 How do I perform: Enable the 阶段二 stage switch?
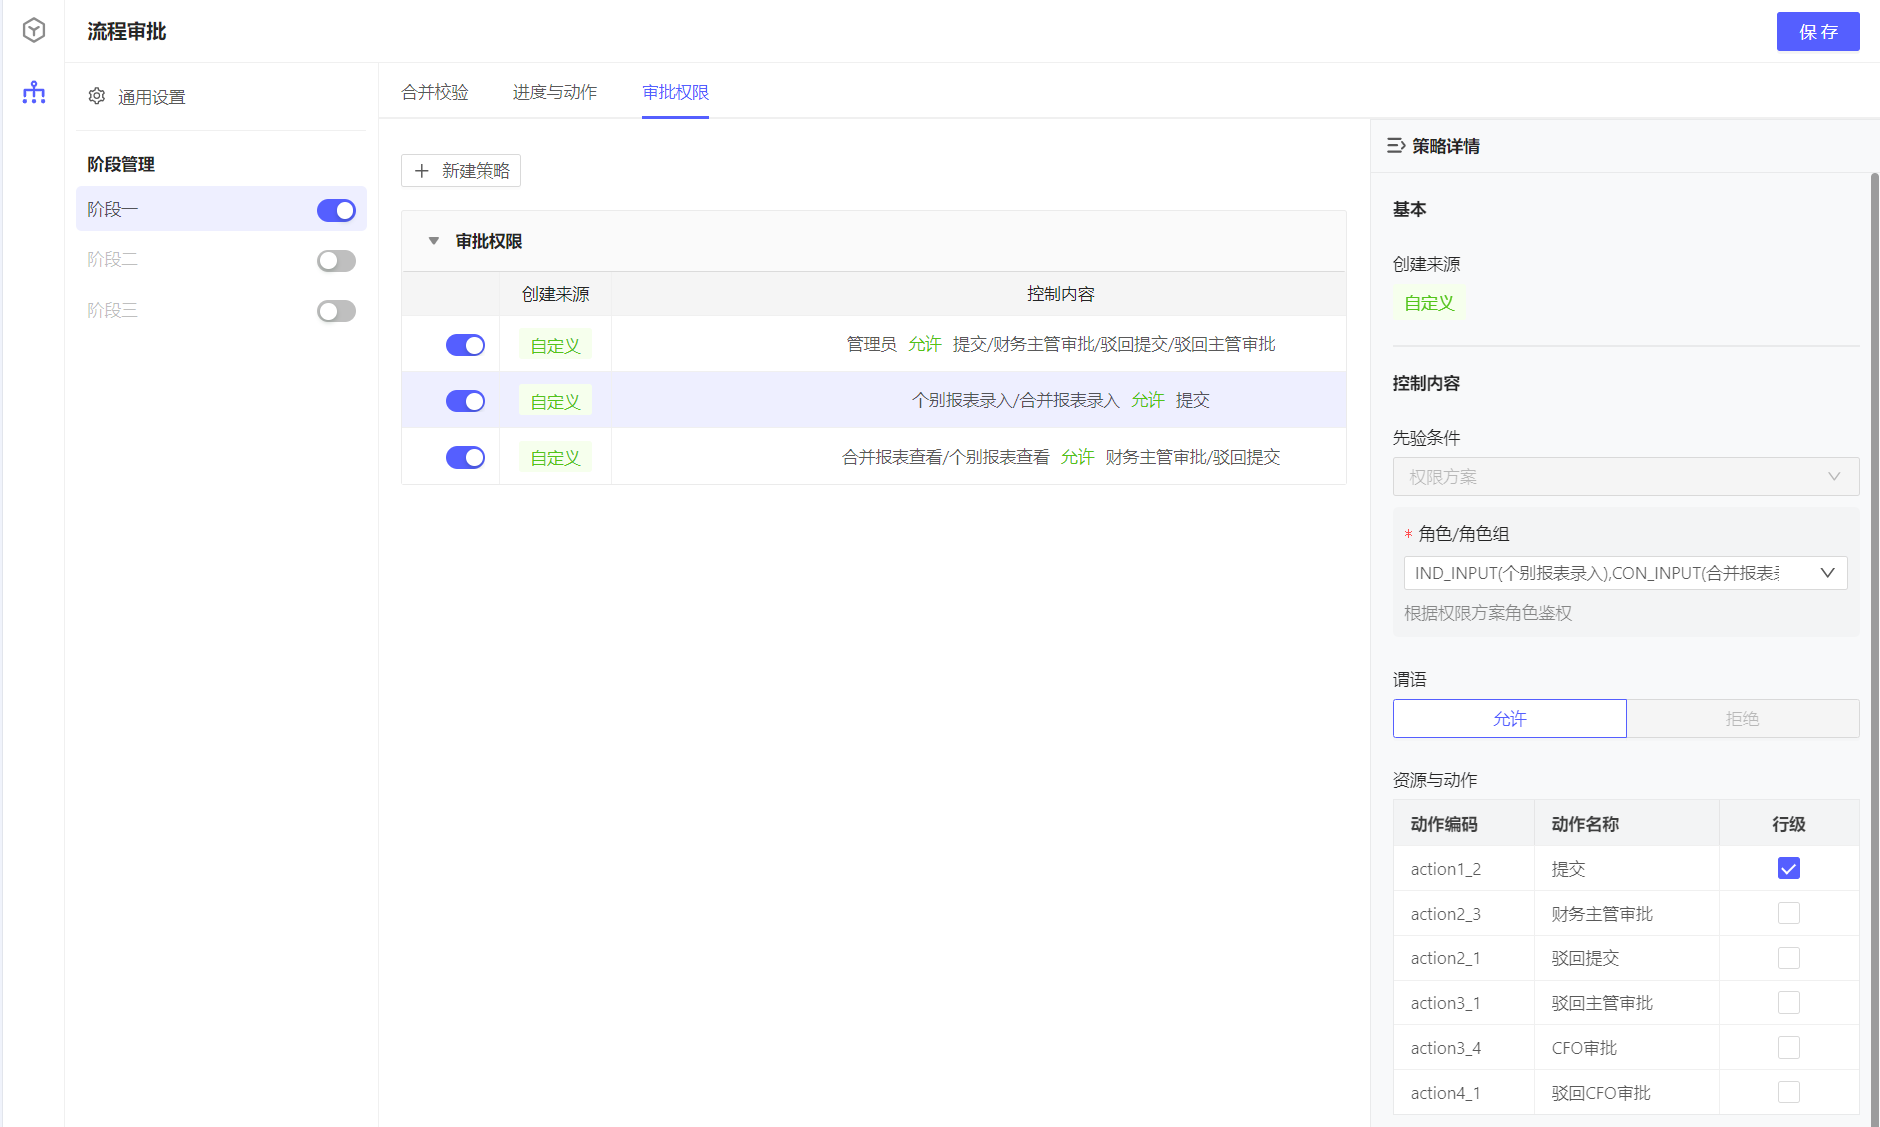coord(336,261)
